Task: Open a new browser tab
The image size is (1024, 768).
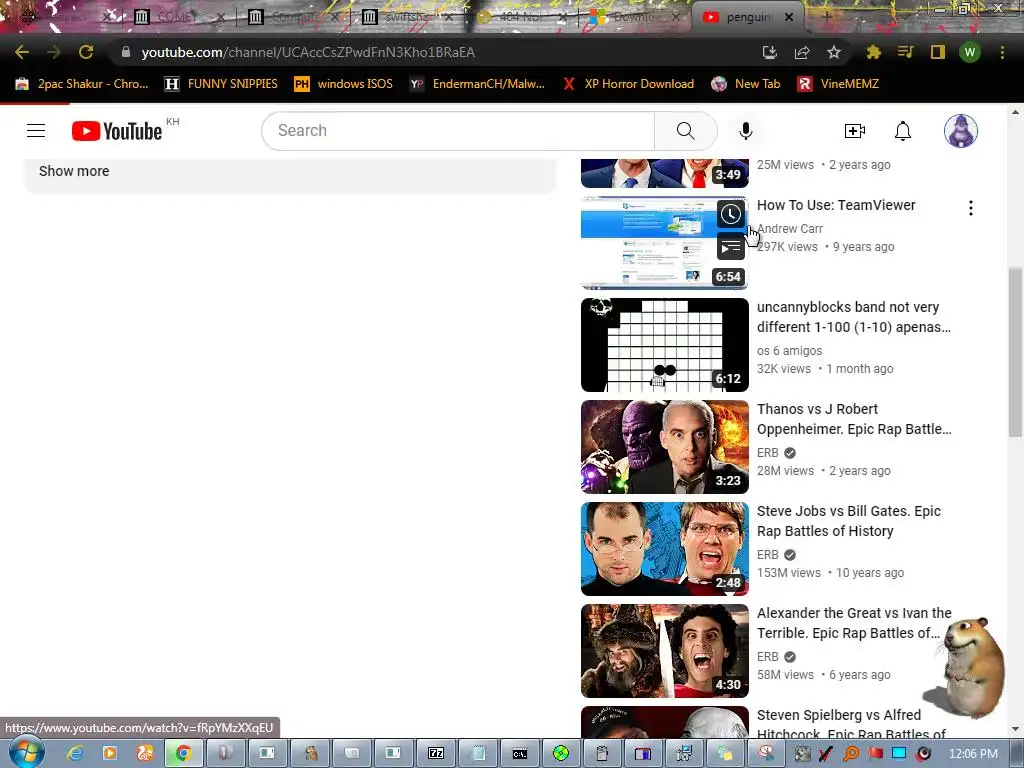Action: 826,17
